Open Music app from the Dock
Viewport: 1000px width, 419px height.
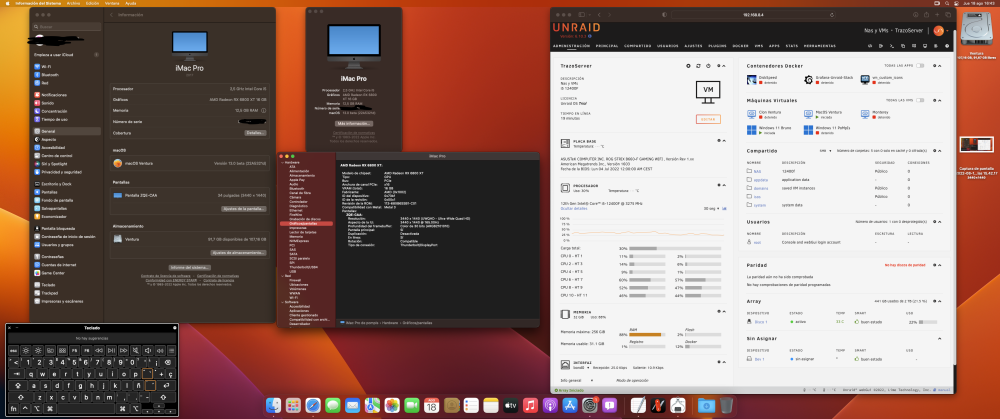coord(530,405)
